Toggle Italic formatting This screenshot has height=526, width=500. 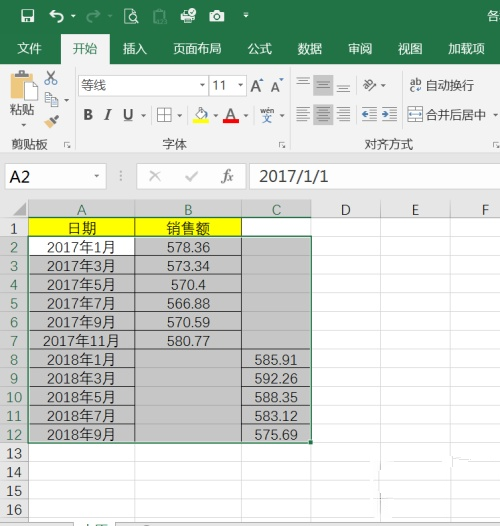(x=108, y=115)
